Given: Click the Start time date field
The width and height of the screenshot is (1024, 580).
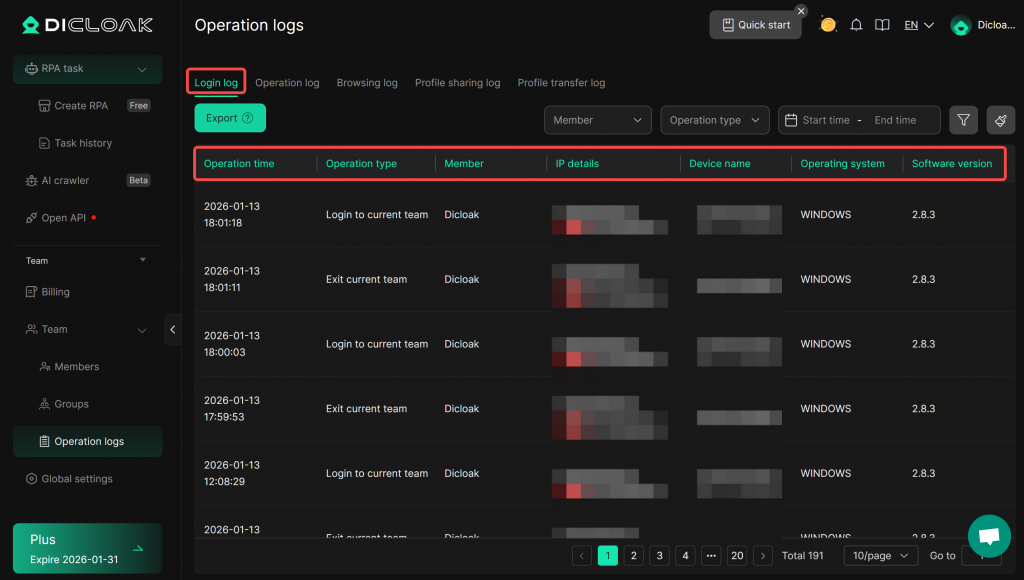Looking at the screenshot, I should [825, 120].
